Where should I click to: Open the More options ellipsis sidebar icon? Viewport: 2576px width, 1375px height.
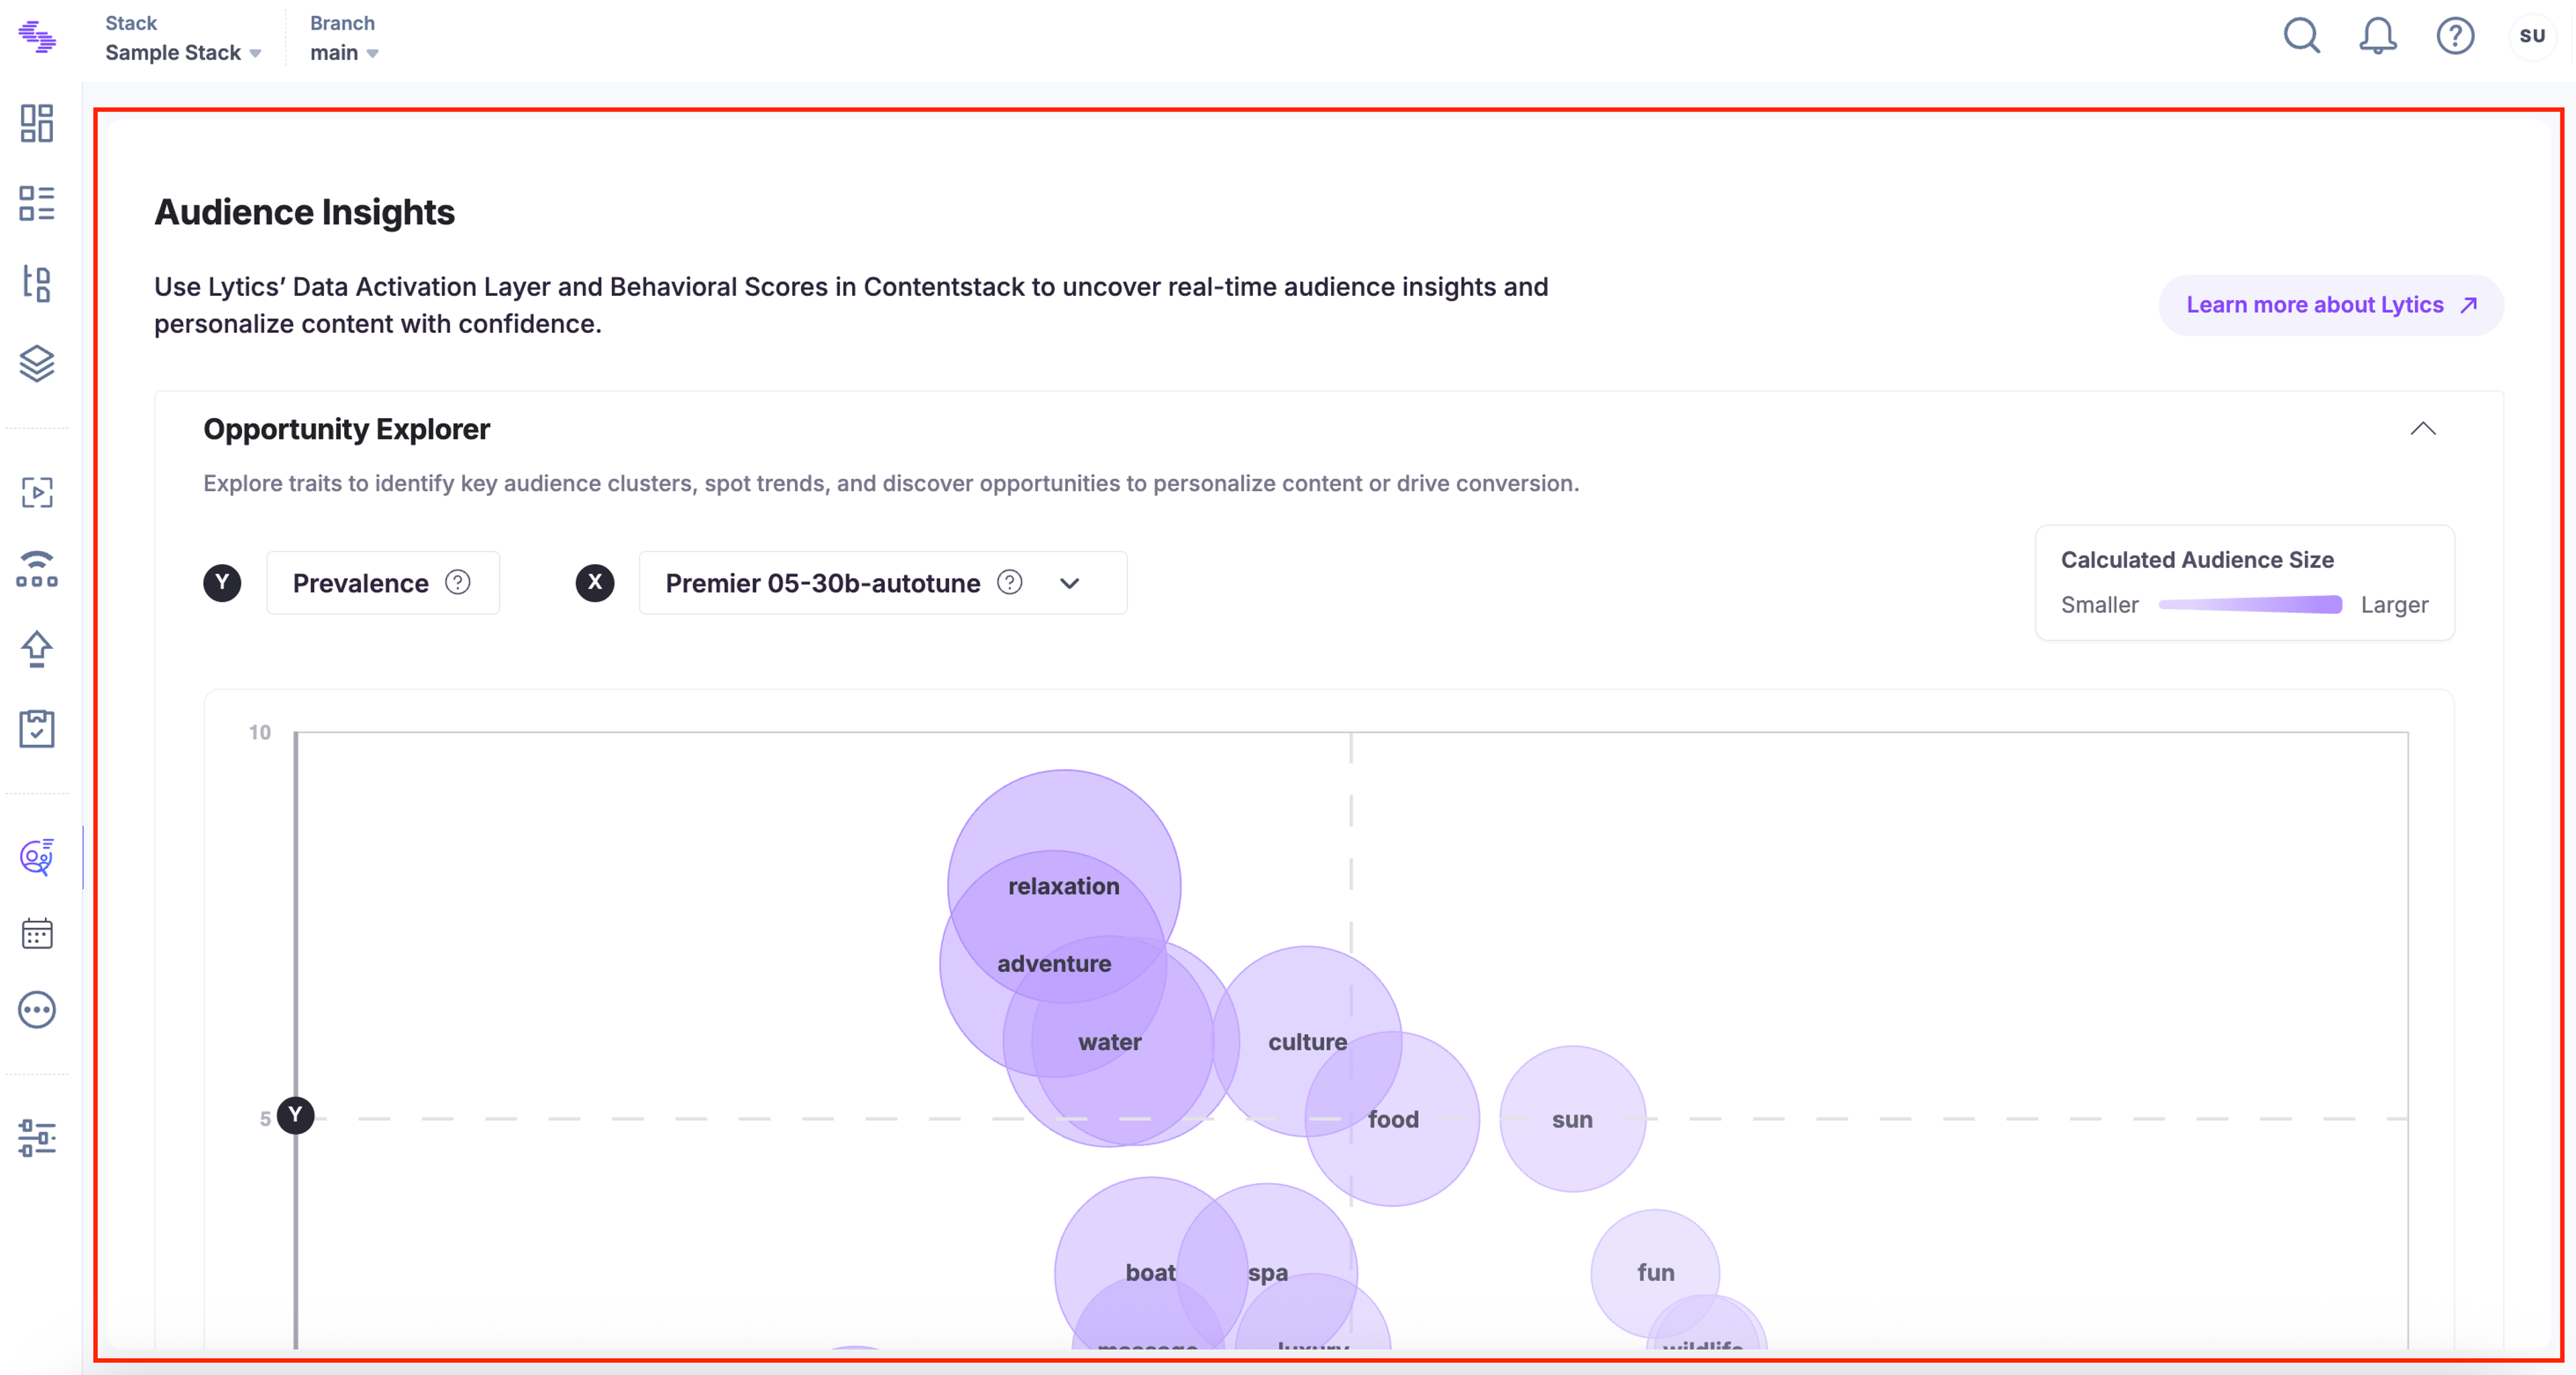pyautogui.click(x=37, y=1010)
